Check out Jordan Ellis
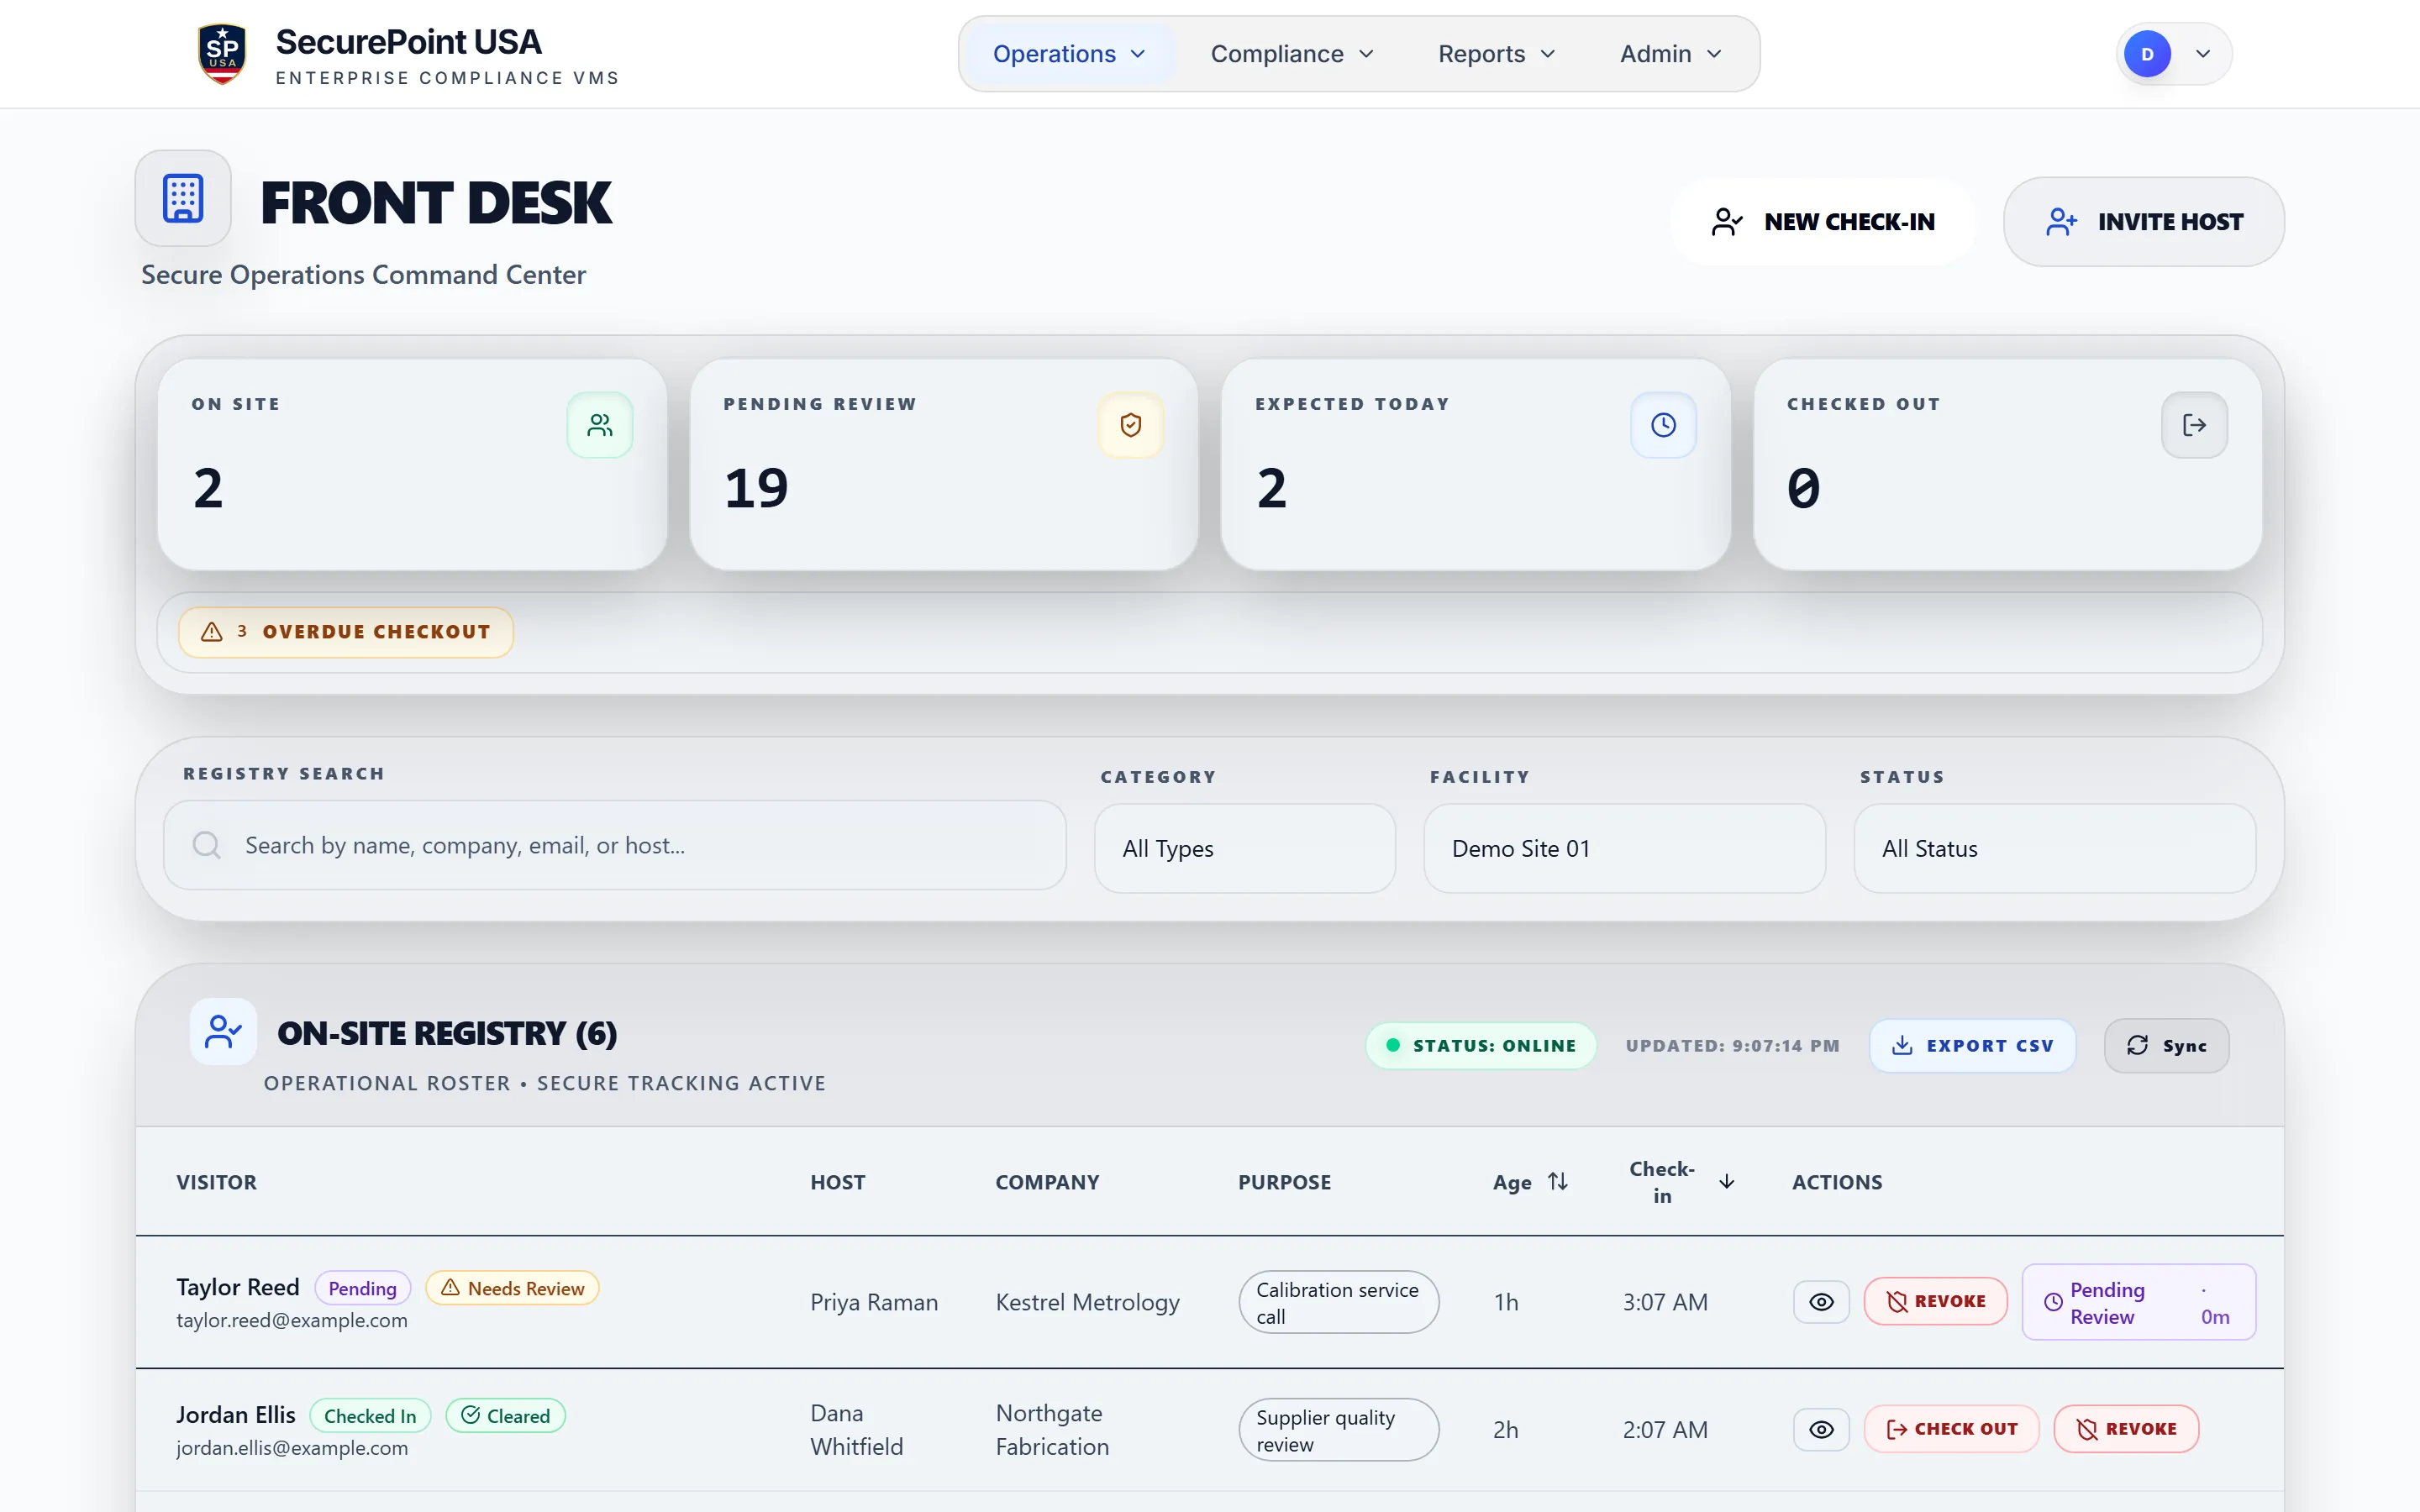The image size is (2420, 1512). (x=1951, y=1429)
